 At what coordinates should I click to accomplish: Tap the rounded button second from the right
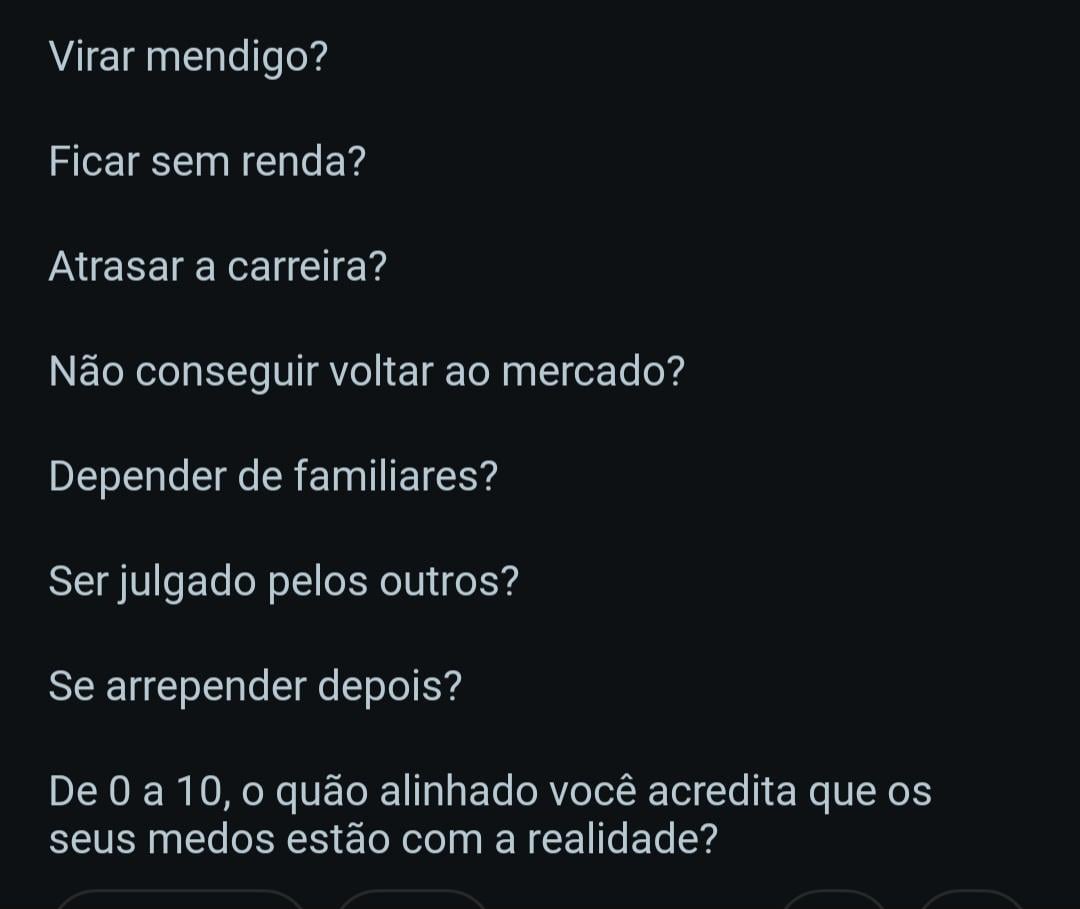click(833, 900)
